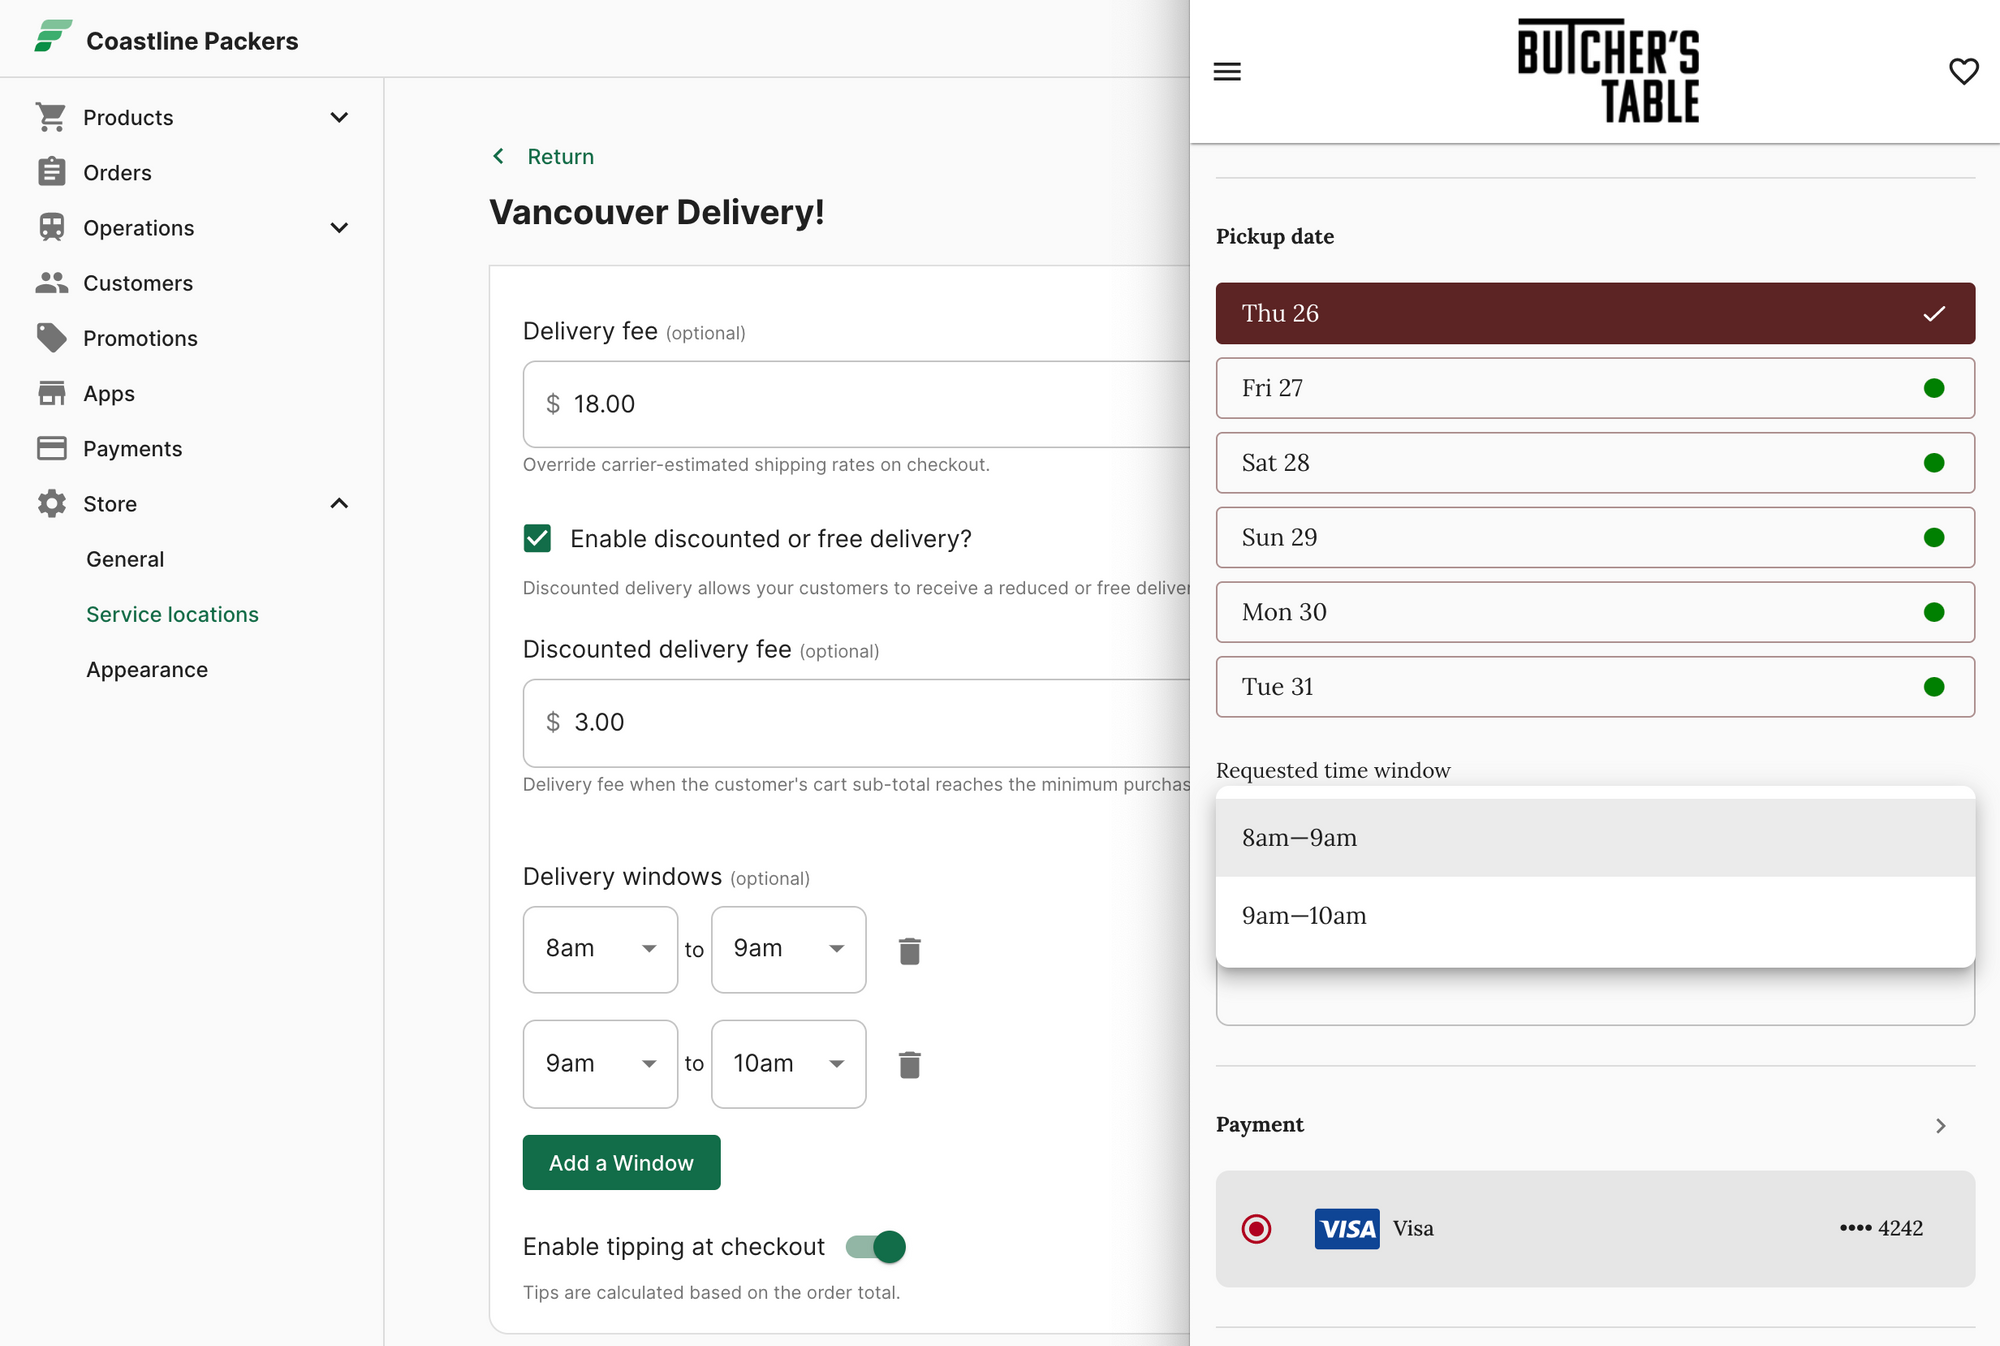This screenshot has width=2000, height=1346.
Task: Click the Operations truck icon
Action: coord(51,227)
